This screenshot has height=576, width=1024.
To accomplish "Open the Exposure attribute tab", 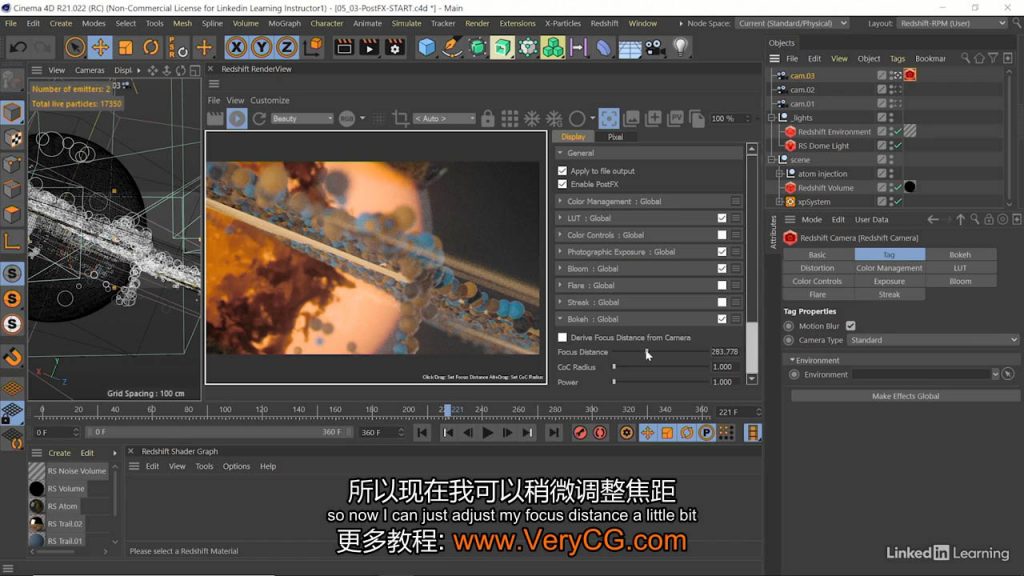I will [x=889, y=281].
